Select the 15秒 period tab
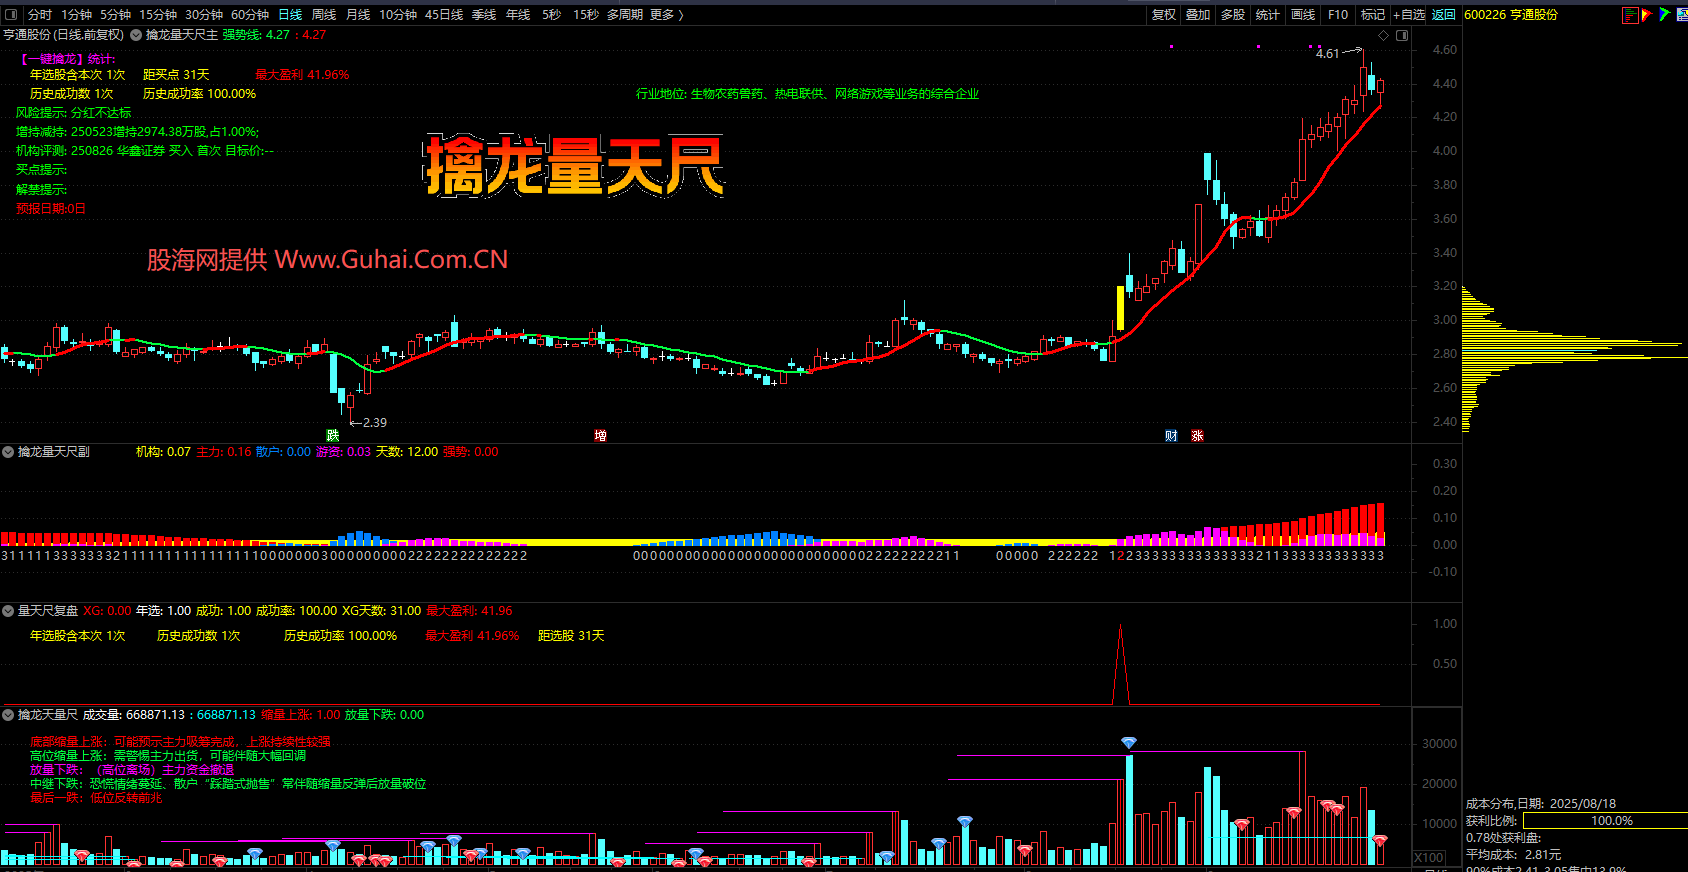Image resolution: width=1688 pixels, height=872 pixels. (586, 15)
